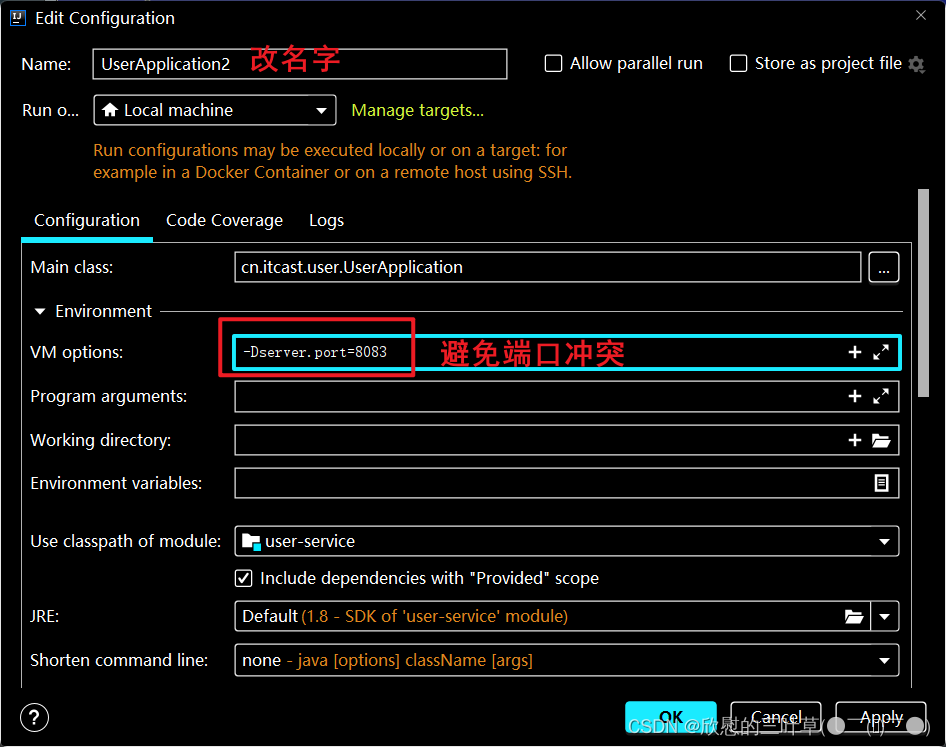Click the main class browse ellipsis button

point(884,267)
